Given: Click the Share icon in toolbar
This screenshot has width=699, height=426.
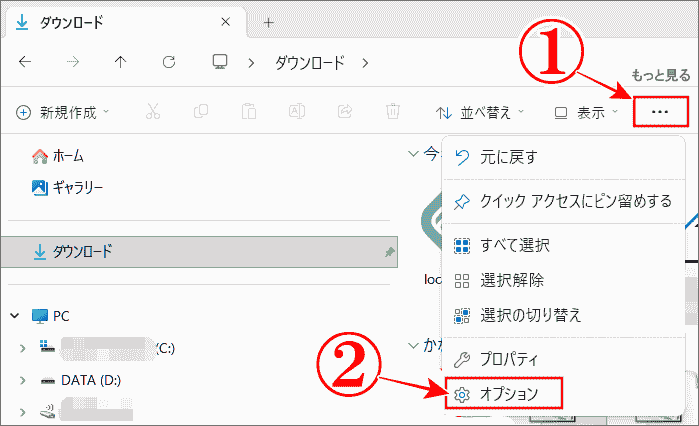Looking at the screenshot, I should tap(345, 111).
